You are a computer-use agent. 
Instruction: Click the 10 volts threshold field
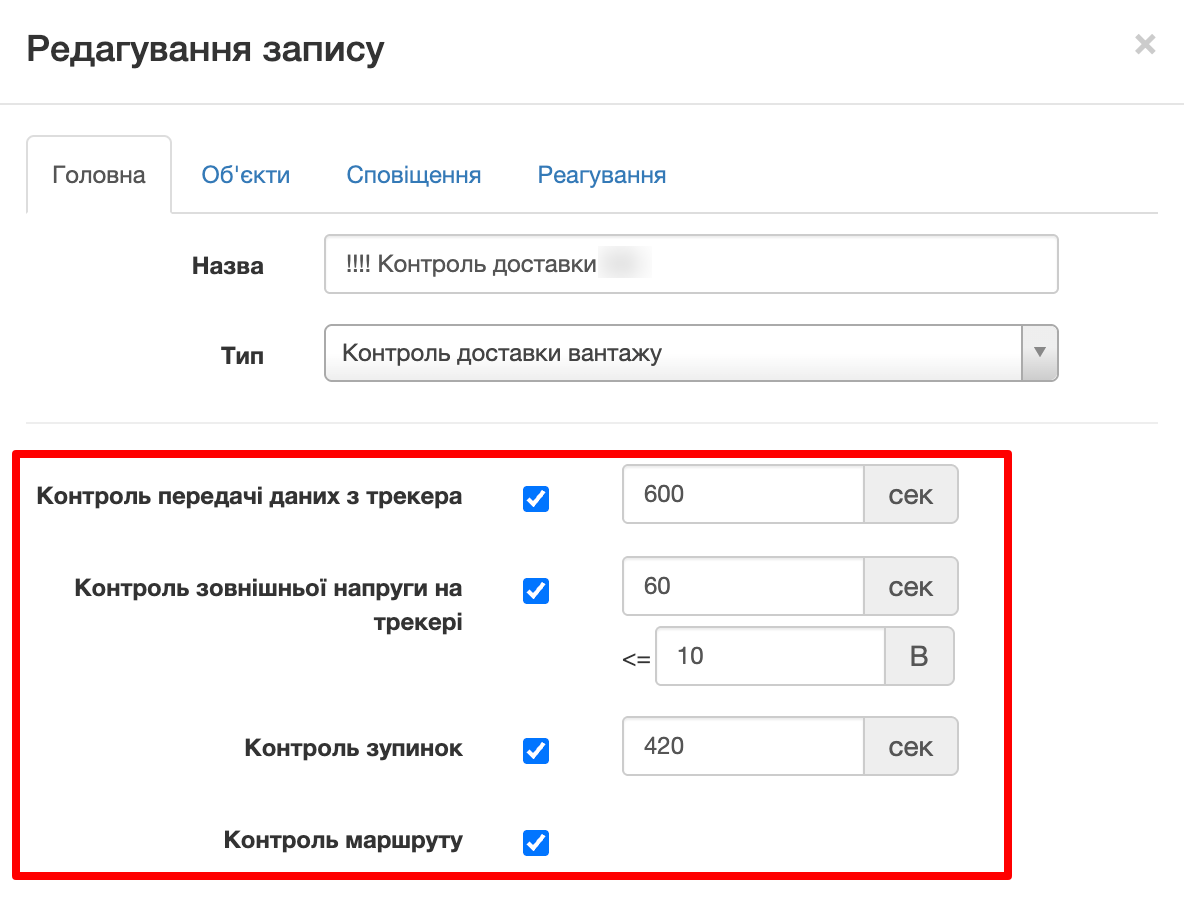(770, 656)
